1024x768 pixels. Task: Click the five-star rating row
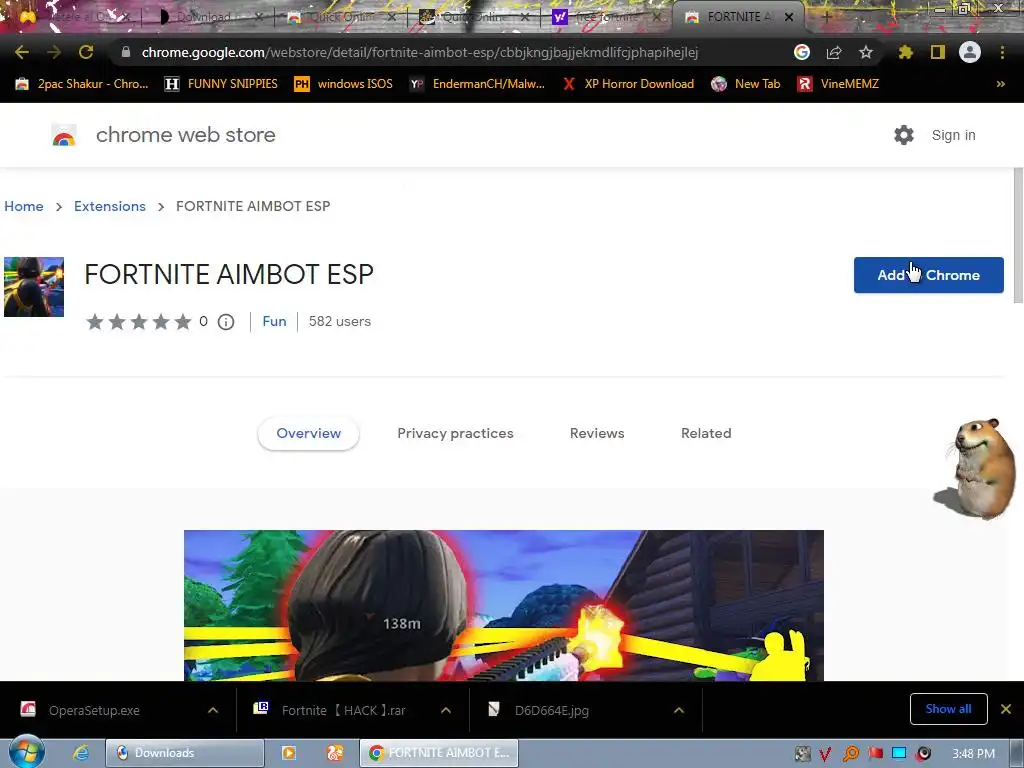point(138,321)
